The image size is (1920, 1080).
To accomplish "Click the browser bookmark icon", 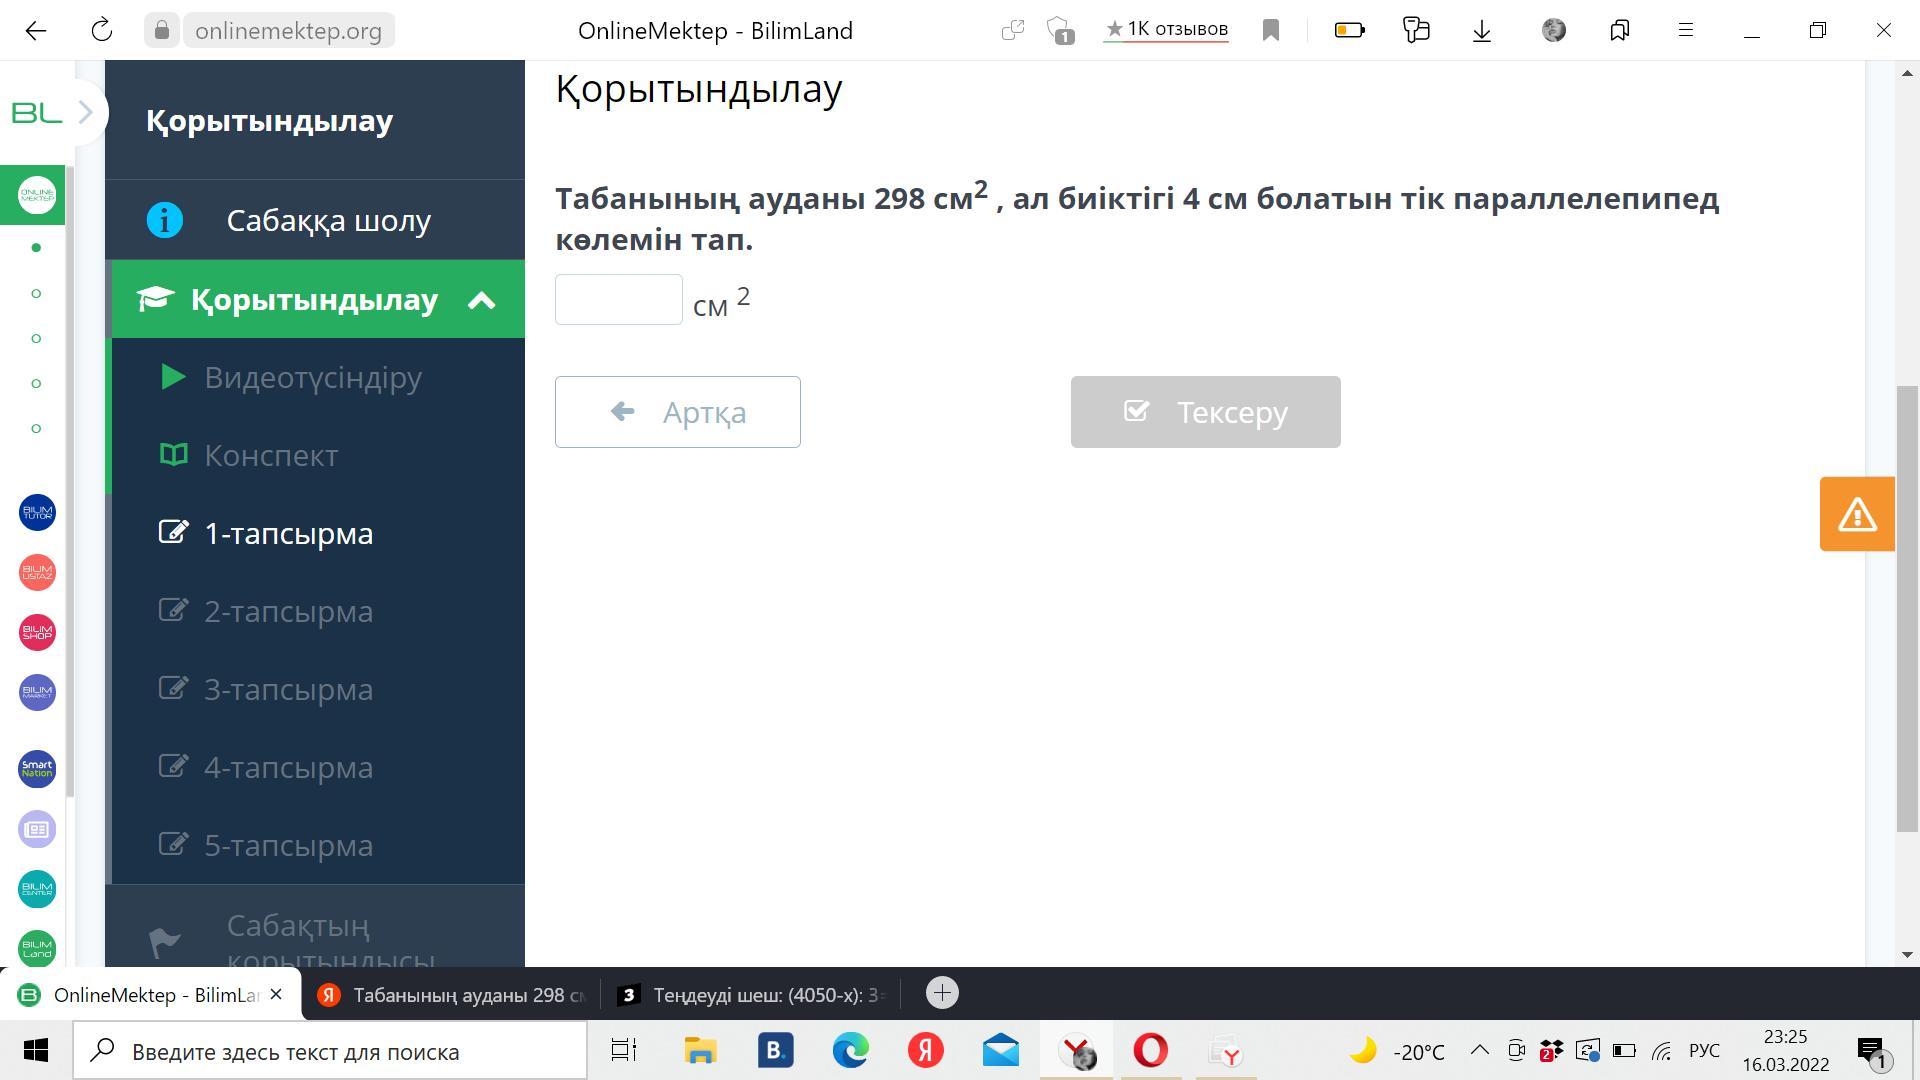I will point(1271,31).
